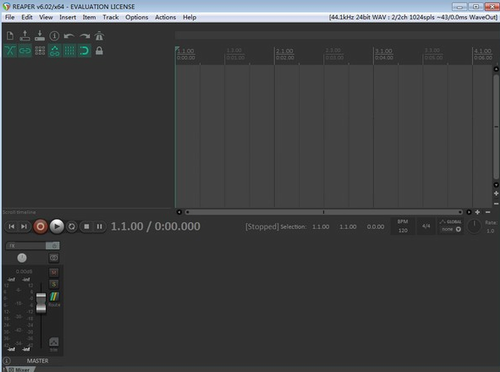Open the master track FX button
Viewport: 500px width, 372px height.
[26, 246]
